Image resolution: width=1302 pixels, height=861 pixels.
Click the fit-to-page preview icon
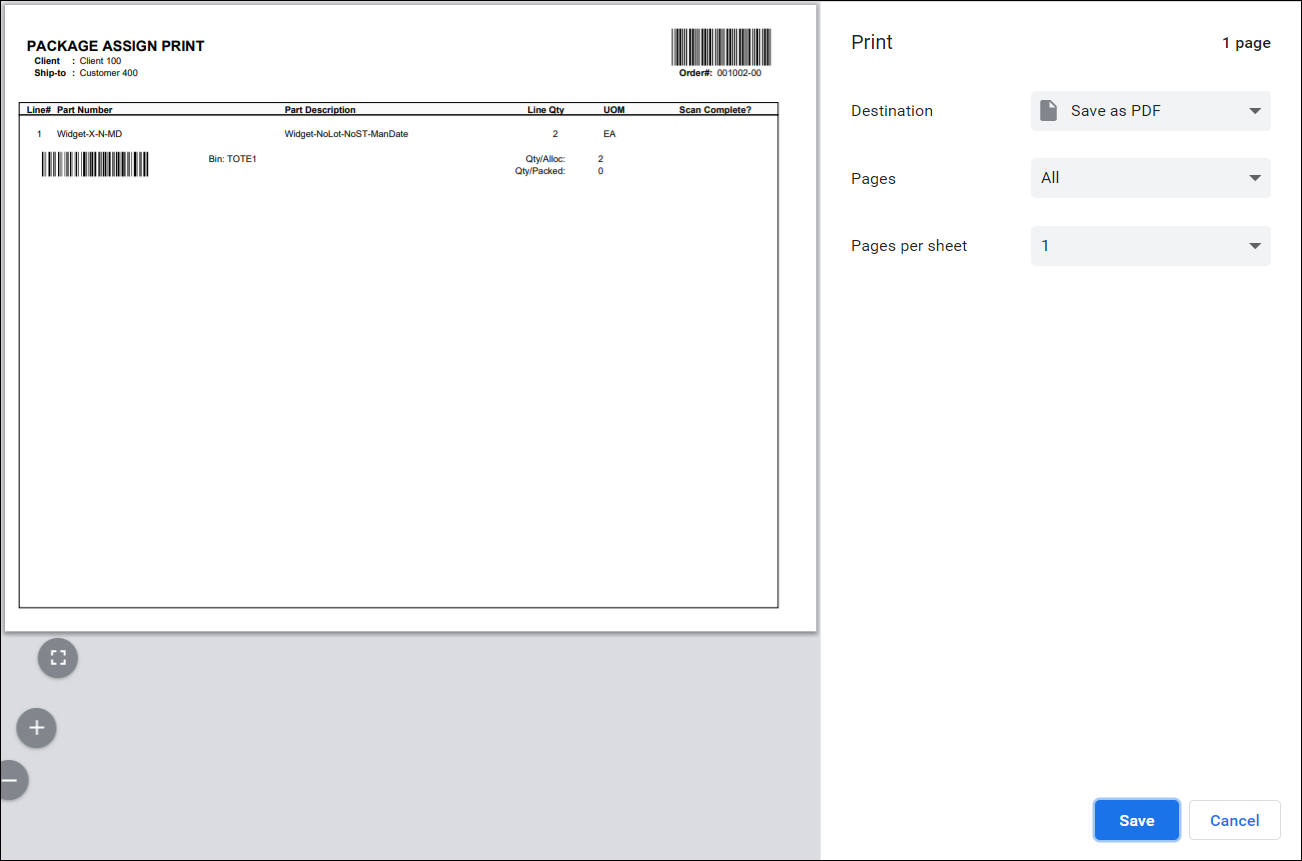point(57,658)
